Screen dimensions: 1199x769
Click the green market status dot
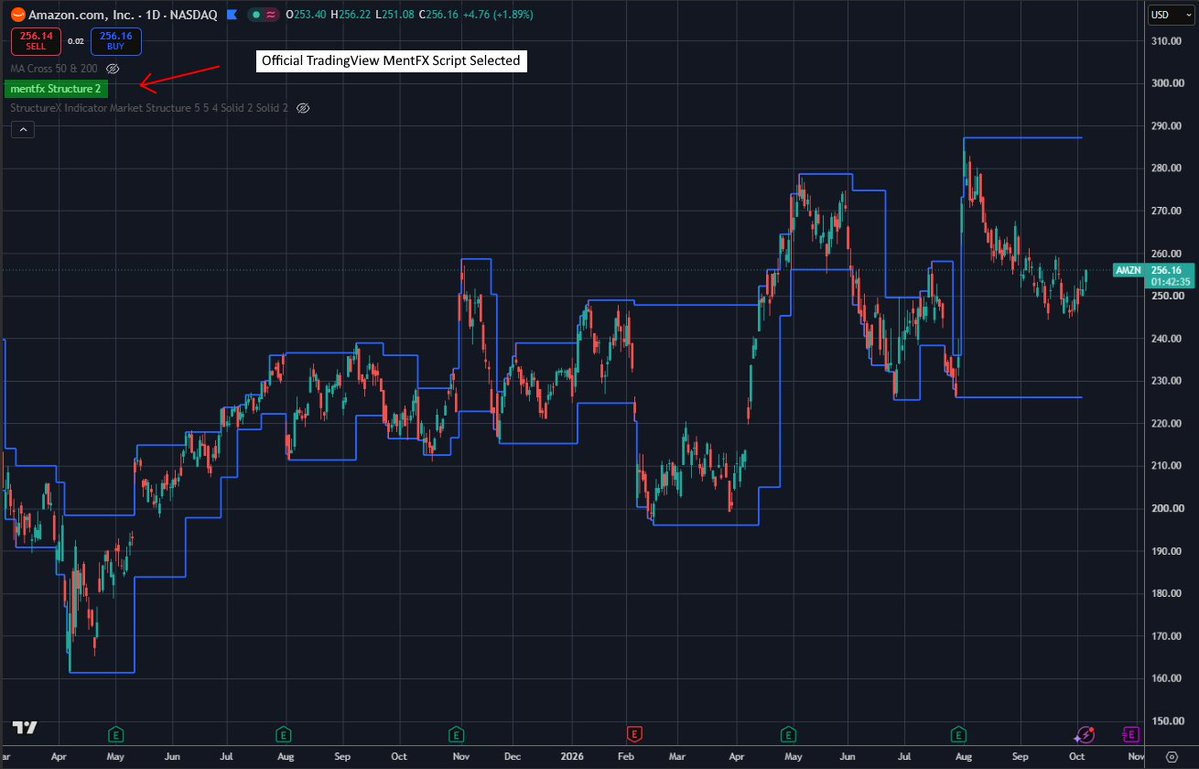point(256,15)
